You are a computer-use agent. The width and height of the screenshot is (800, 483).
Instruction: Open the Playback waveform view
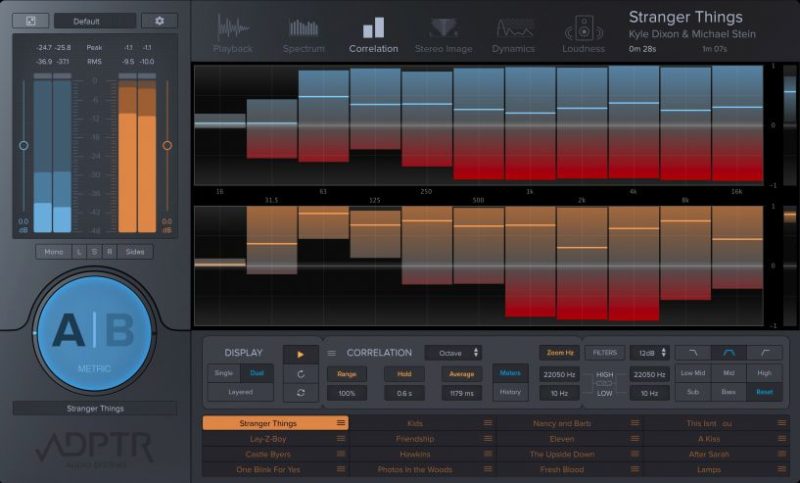233,35
